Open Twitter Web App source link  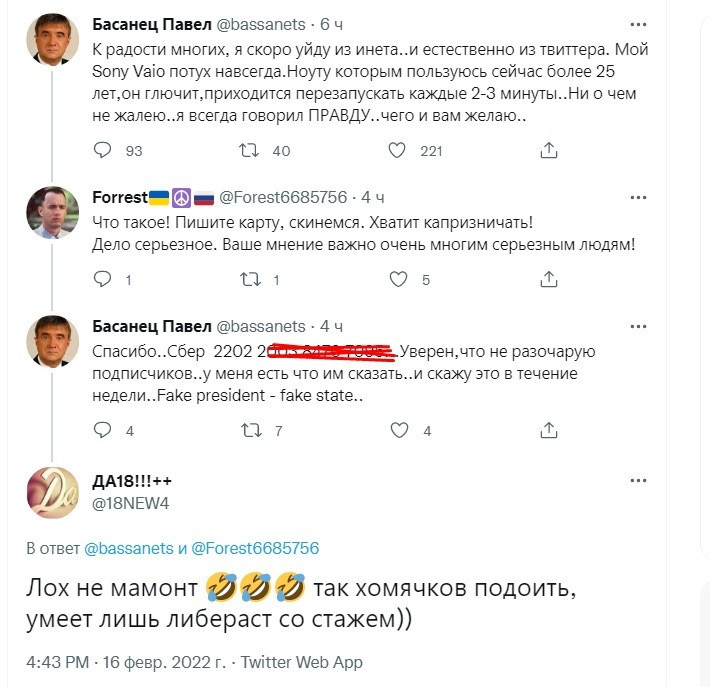(302, 662)
